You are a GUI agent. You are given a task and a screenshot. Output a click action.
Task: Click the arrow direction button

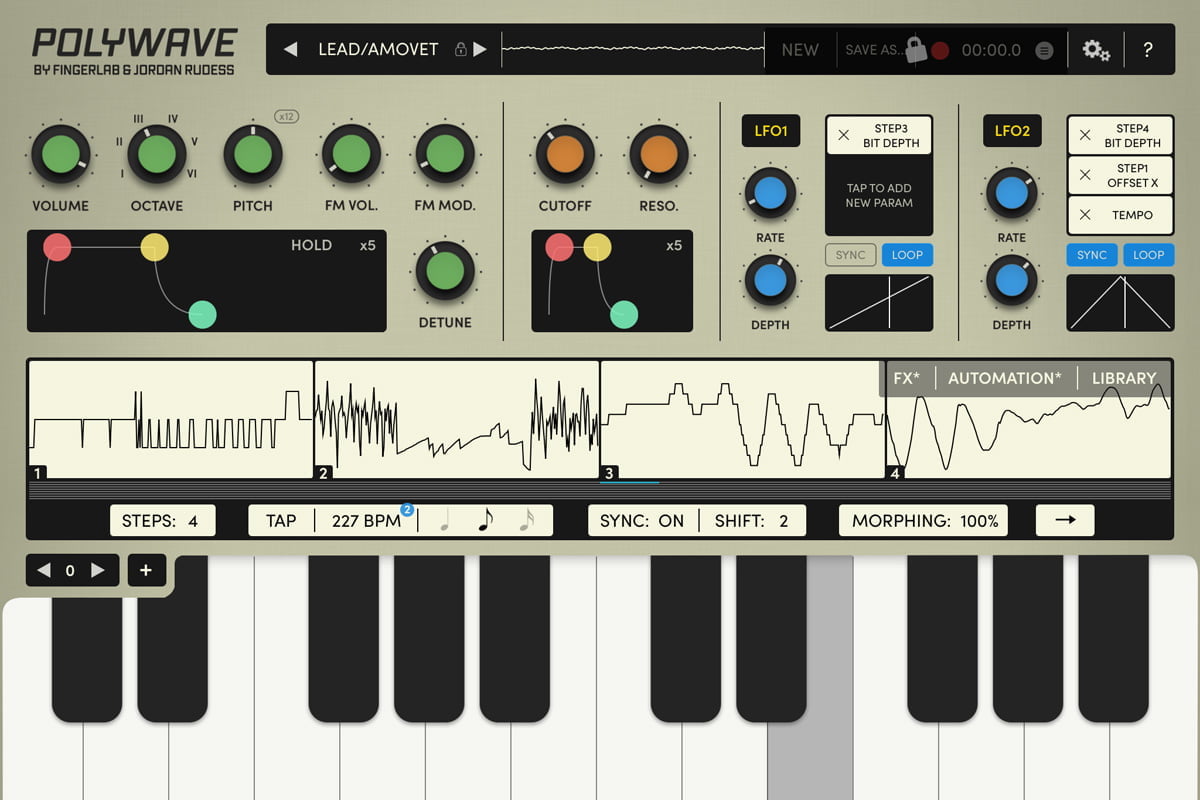(x=1065, y=520)
